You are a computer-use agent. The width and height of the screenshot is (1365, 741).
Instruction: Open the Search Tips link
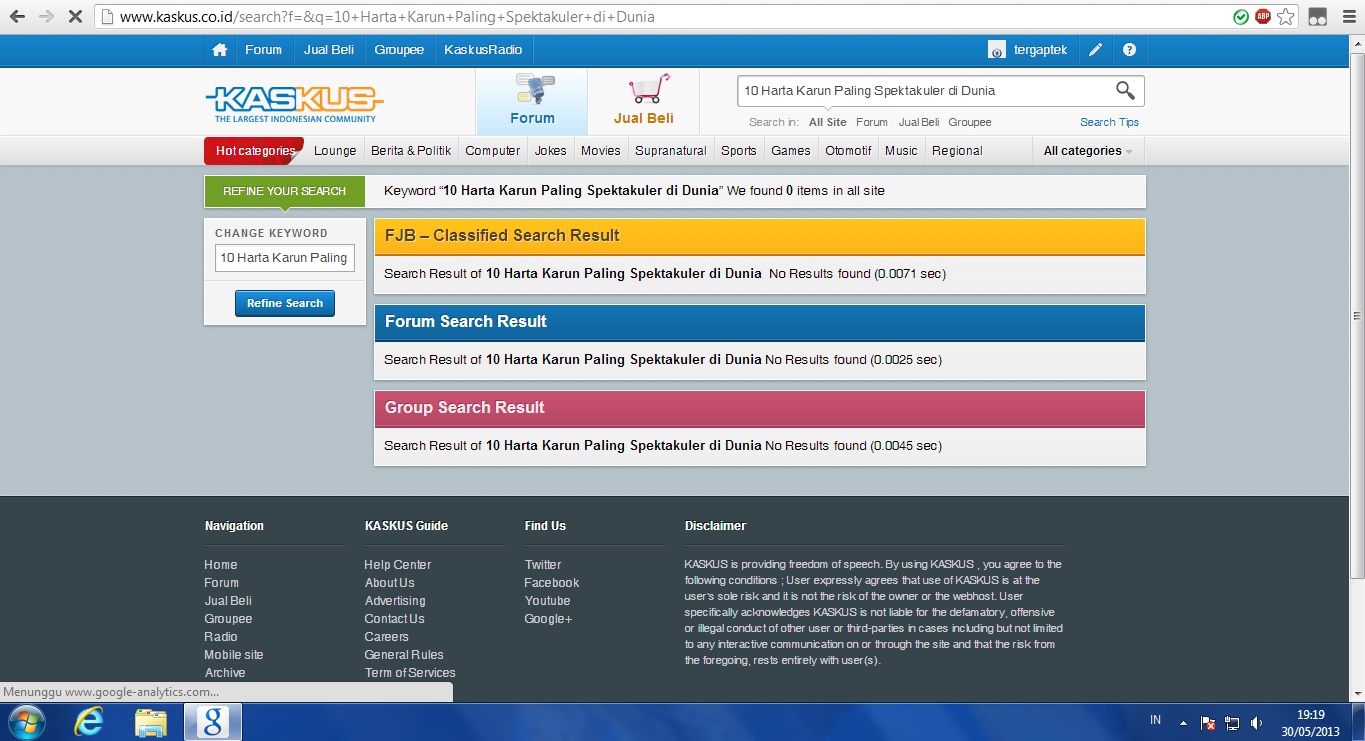(1109, 122)
